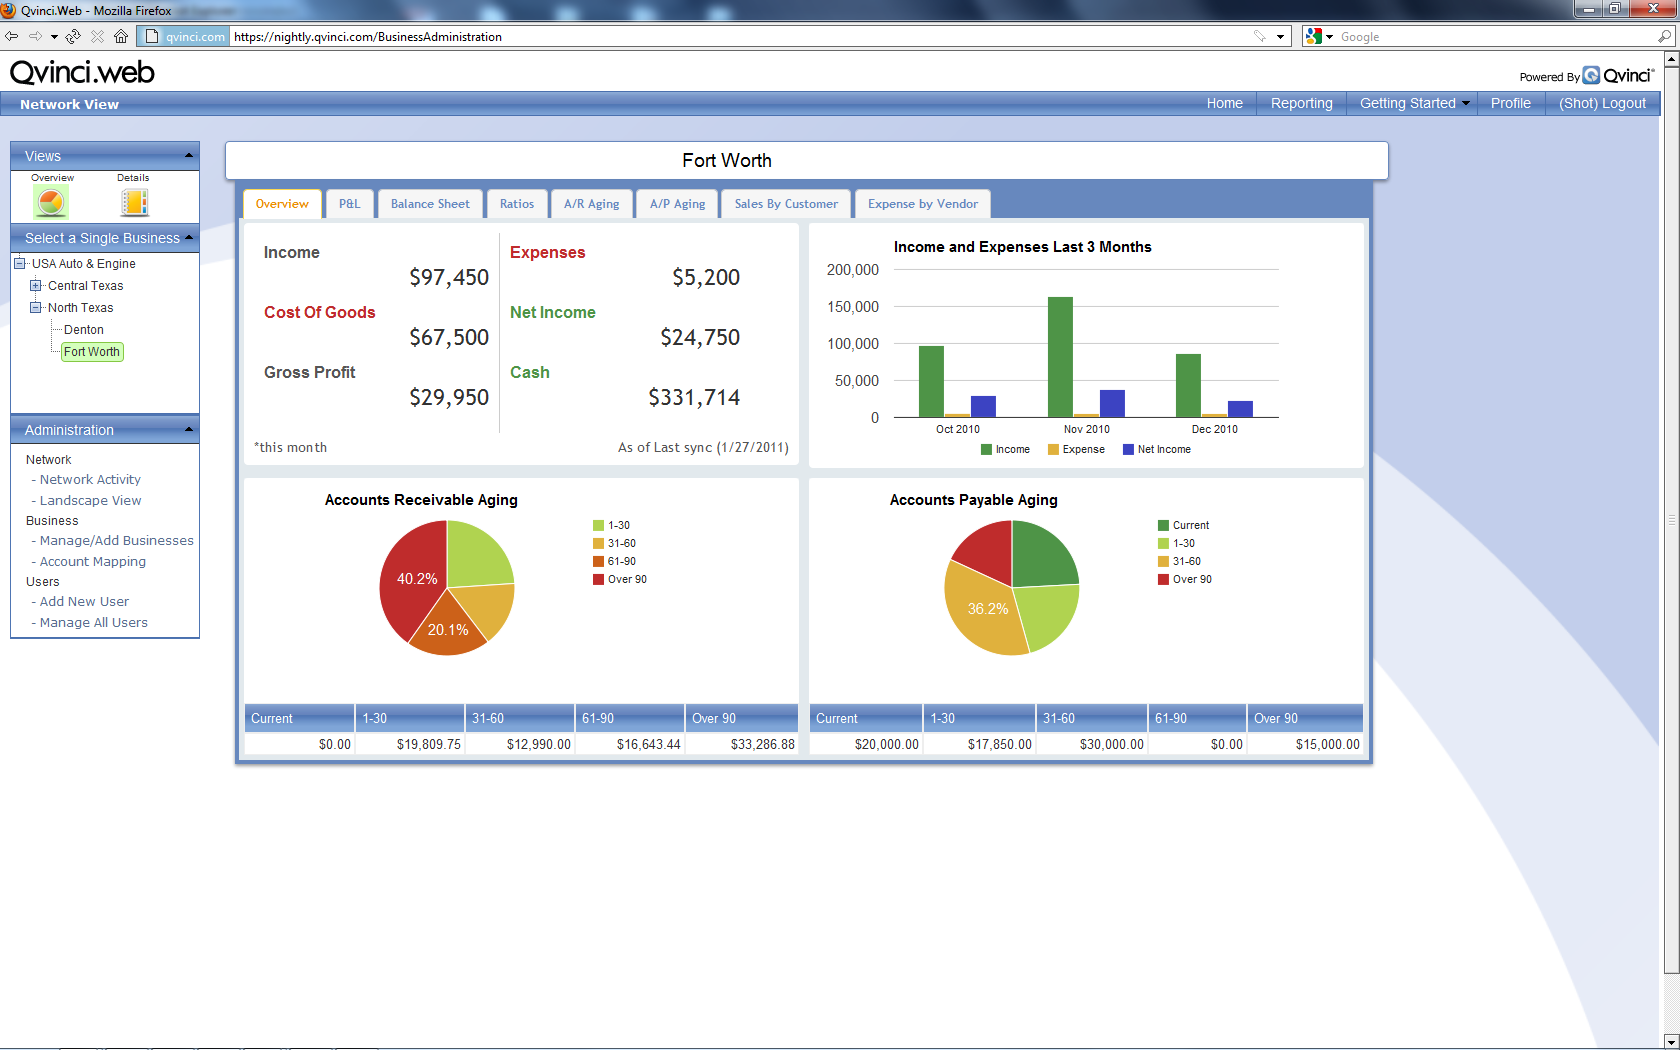1680x1050 pixels.
Task: Open the Account Mapping link
Action: [93, 562]
